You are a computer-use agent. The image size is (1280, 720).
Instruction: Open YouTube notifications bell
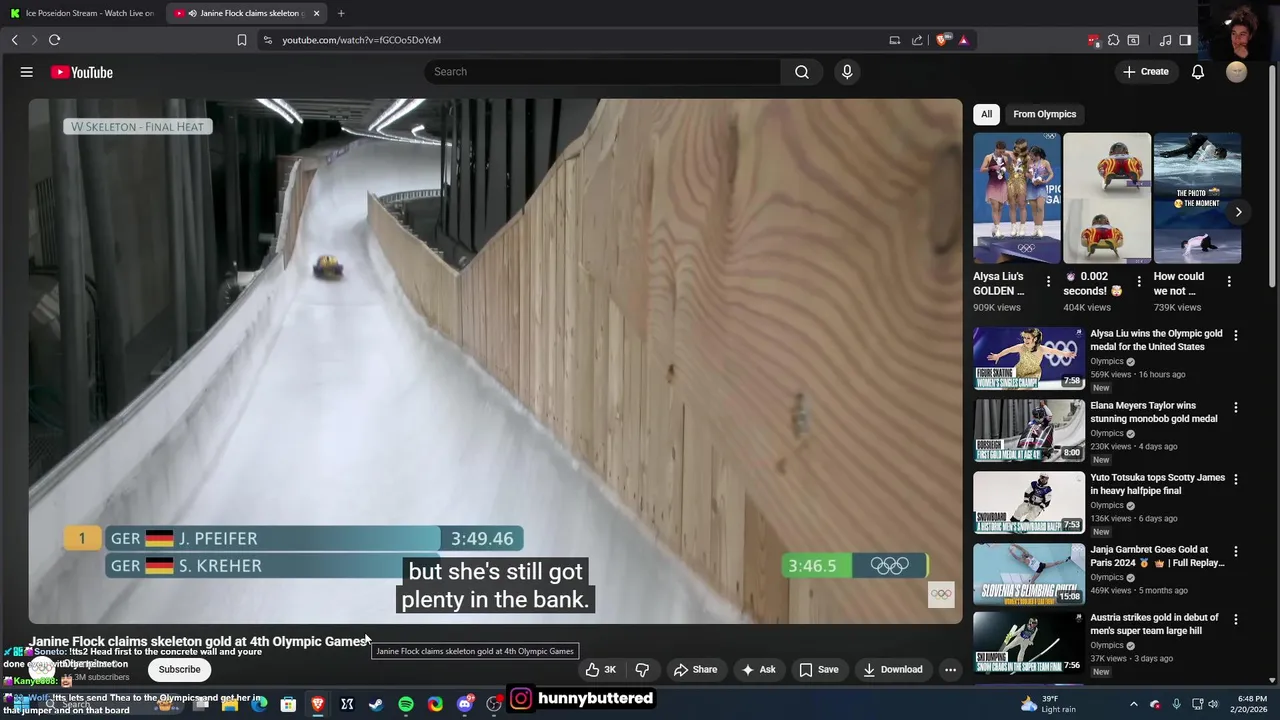[x=1198, y=72]
